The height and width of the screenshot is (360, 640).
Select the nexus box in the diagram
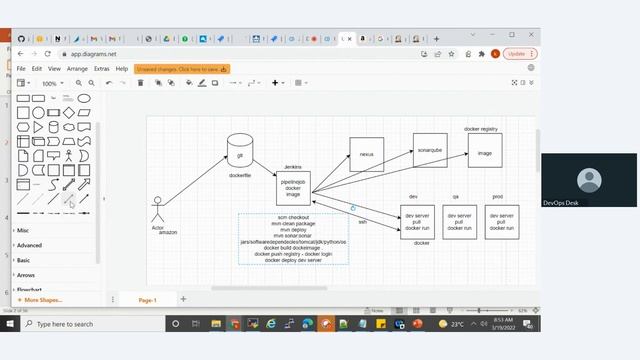(x=367, y=154)
